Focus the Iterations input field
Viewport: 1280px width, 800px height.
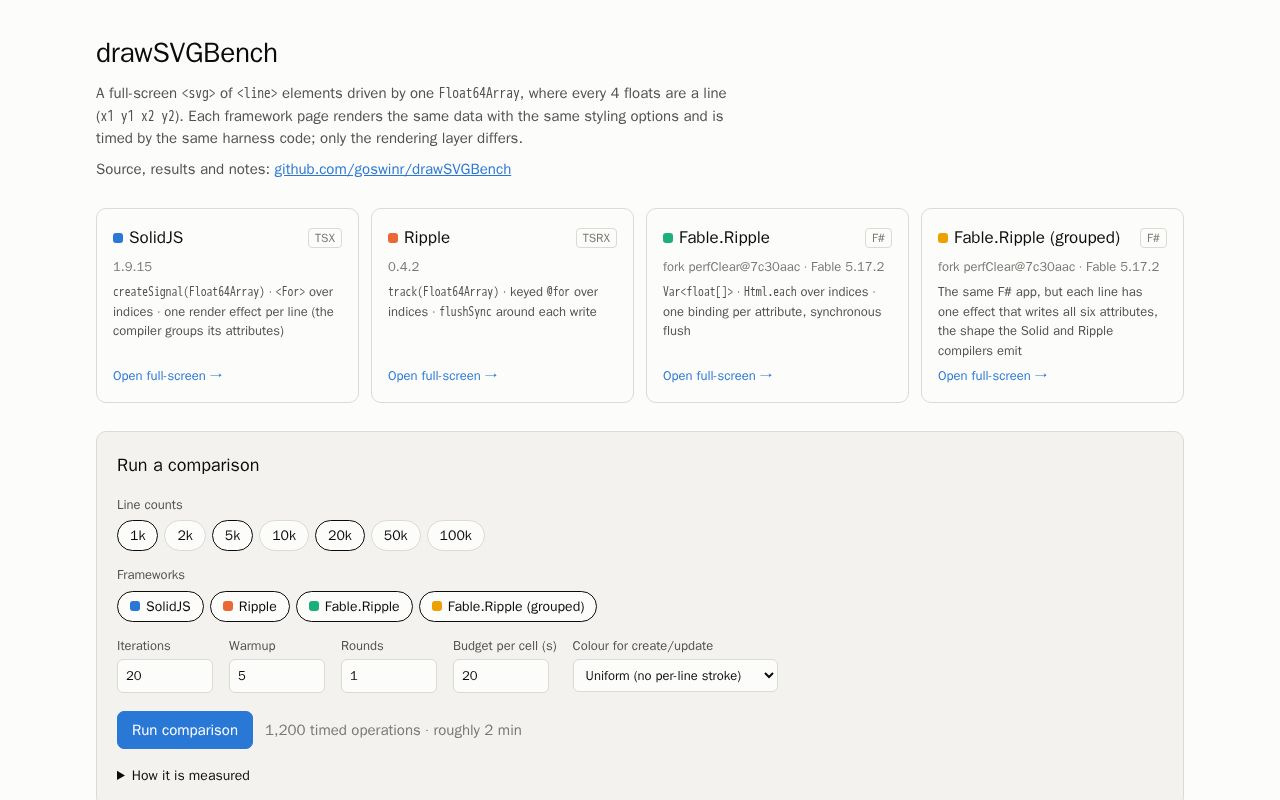(165, 676)
